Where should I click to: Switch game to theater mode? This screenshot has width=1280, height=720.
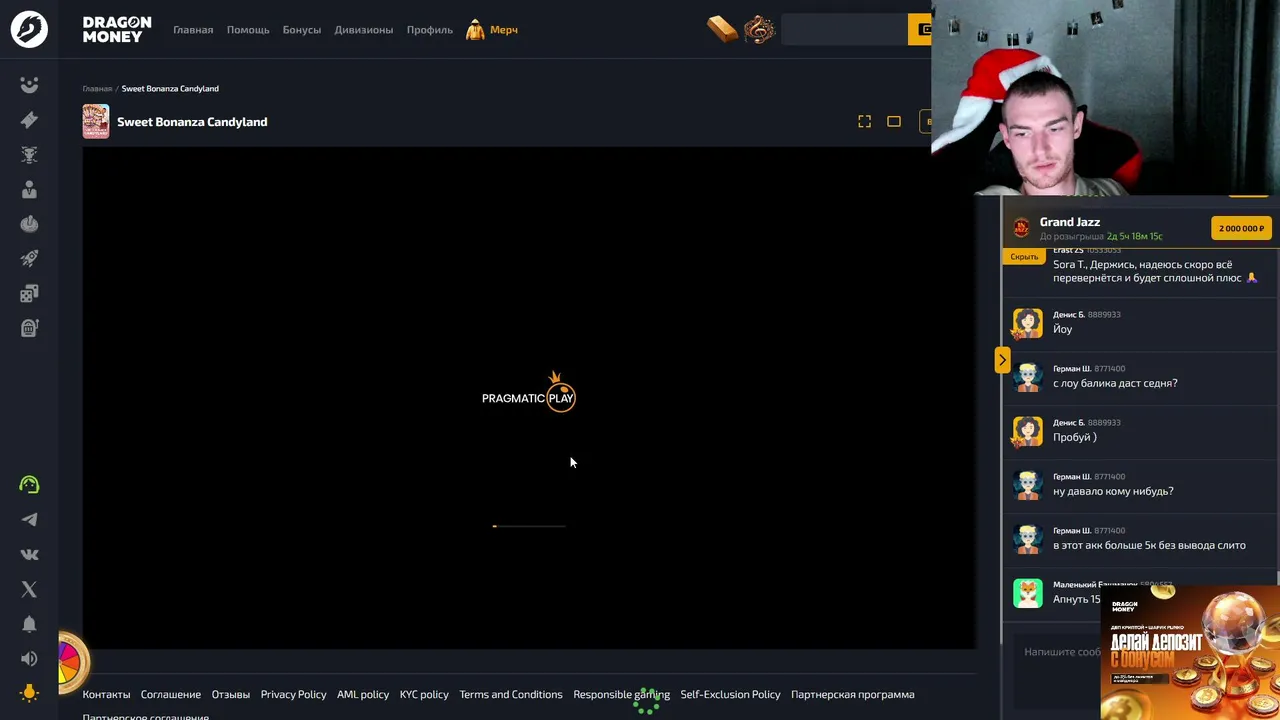coord(894,122)
